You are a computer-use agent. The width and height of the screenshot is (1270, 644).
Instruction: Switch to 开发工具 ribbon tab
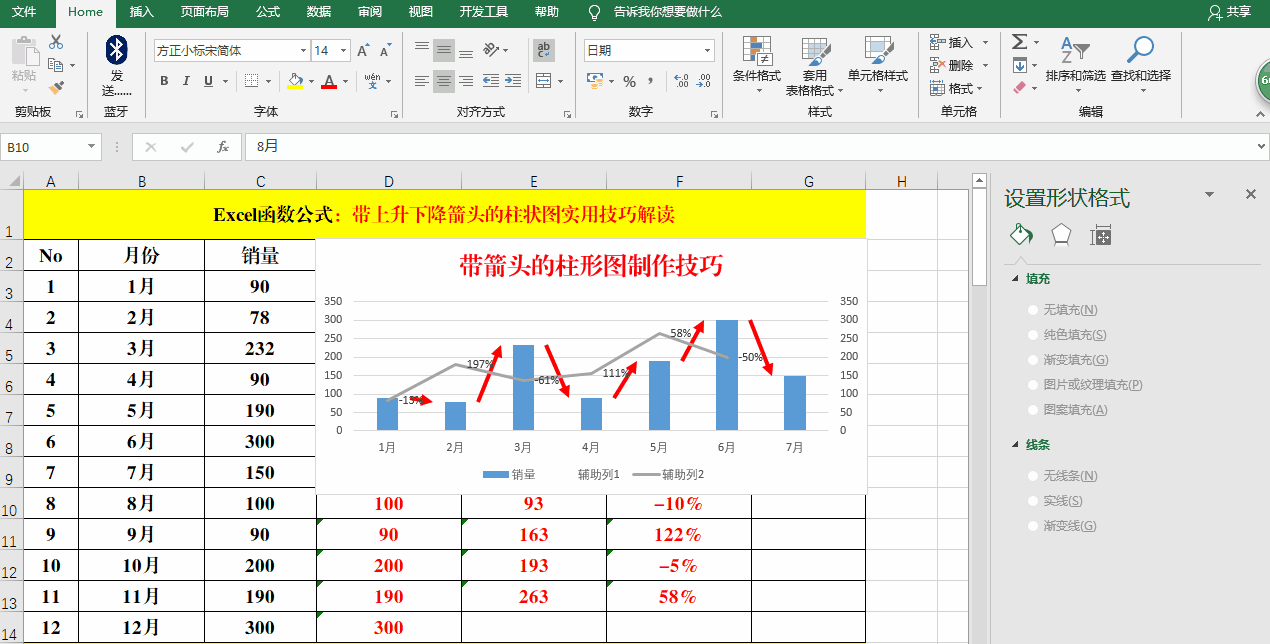(484, 12)
